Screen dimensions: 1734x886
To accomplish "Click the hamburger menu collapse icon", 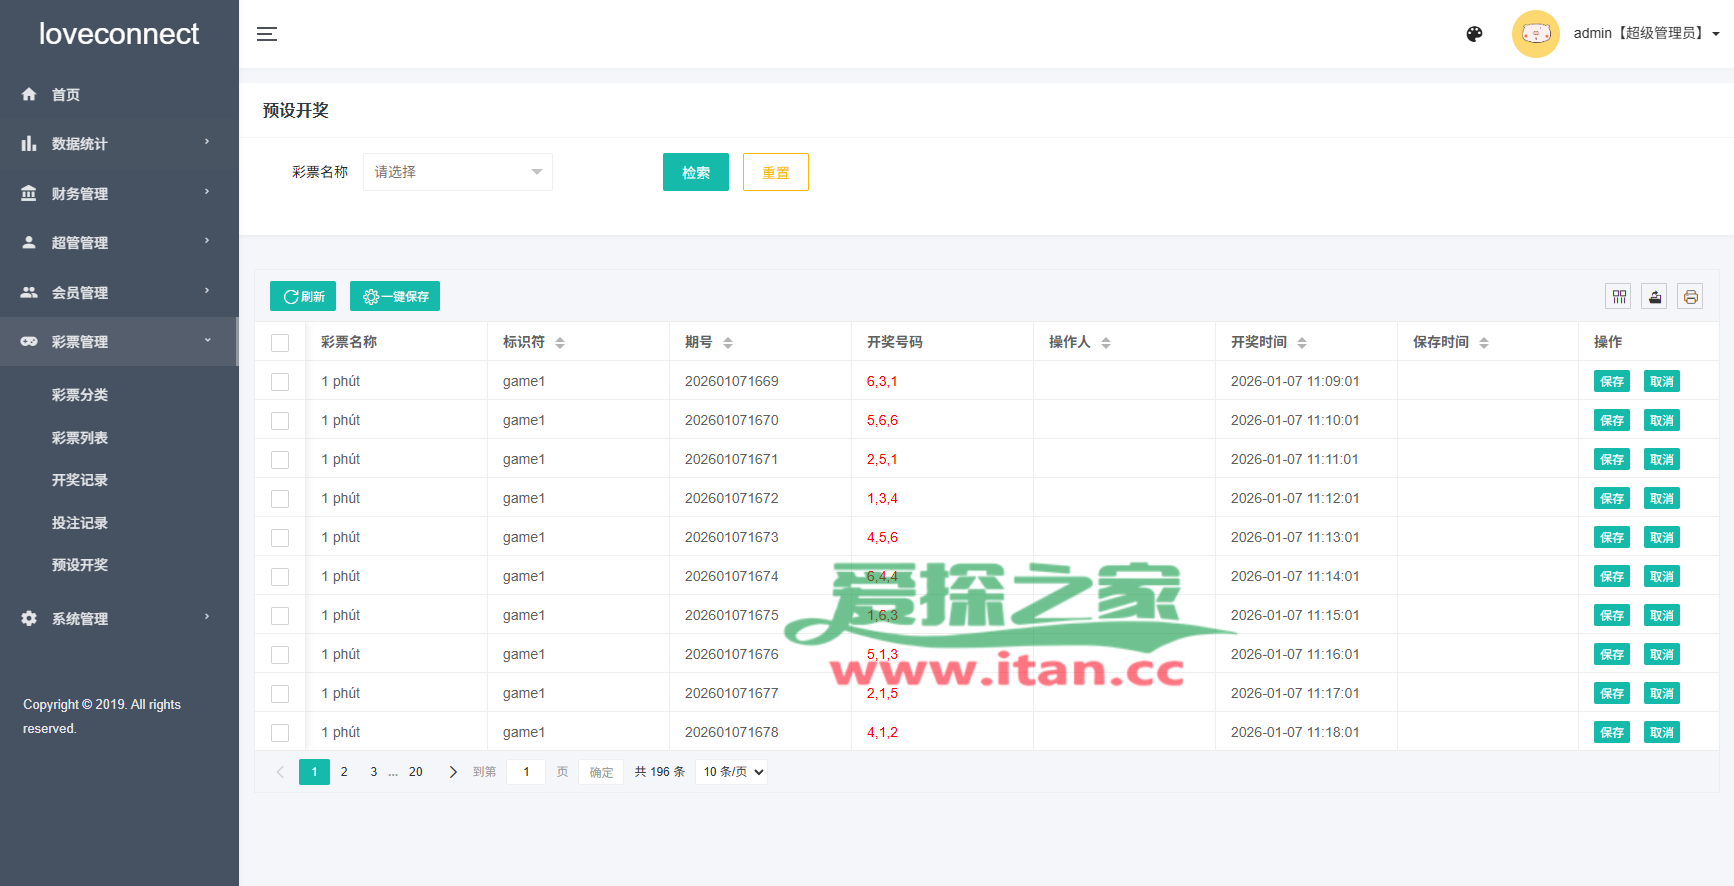I will [267, 34].
